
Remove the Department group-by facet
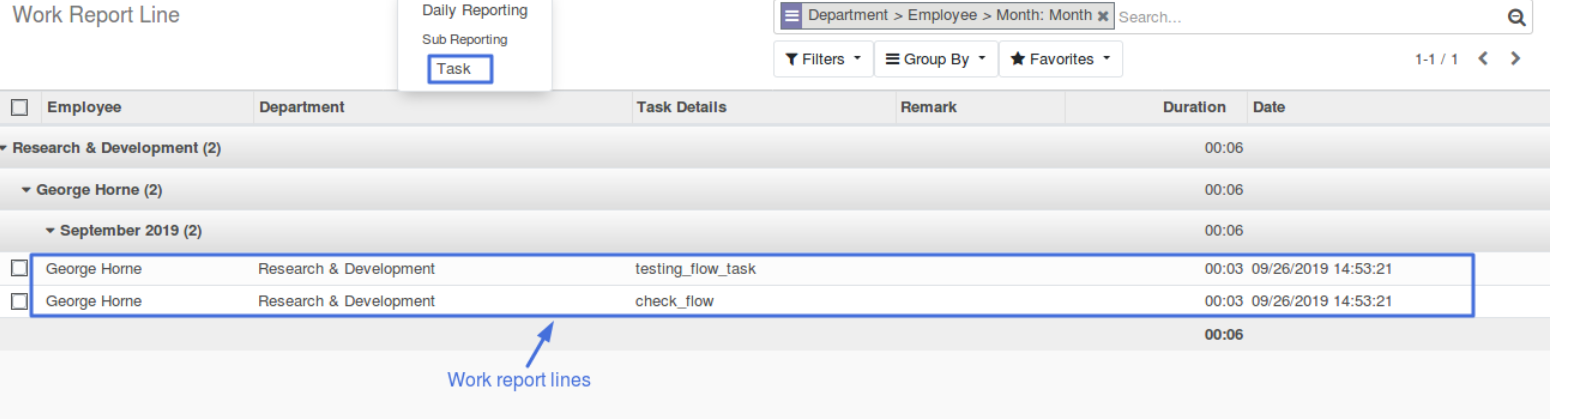coord(1103,16)
